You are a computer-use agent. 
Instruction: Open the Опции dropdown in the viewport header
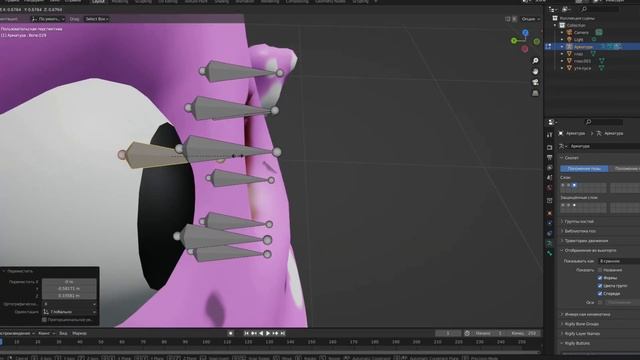(531, 19)
